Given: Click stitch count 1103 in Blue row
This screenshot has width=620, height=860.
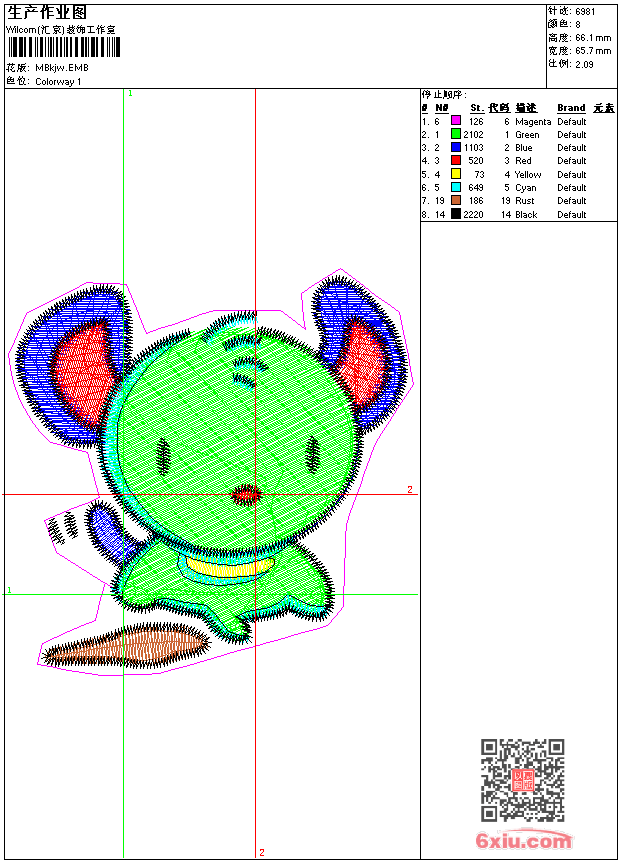Looking at the screenshot, I should click(x=474, y=148).
